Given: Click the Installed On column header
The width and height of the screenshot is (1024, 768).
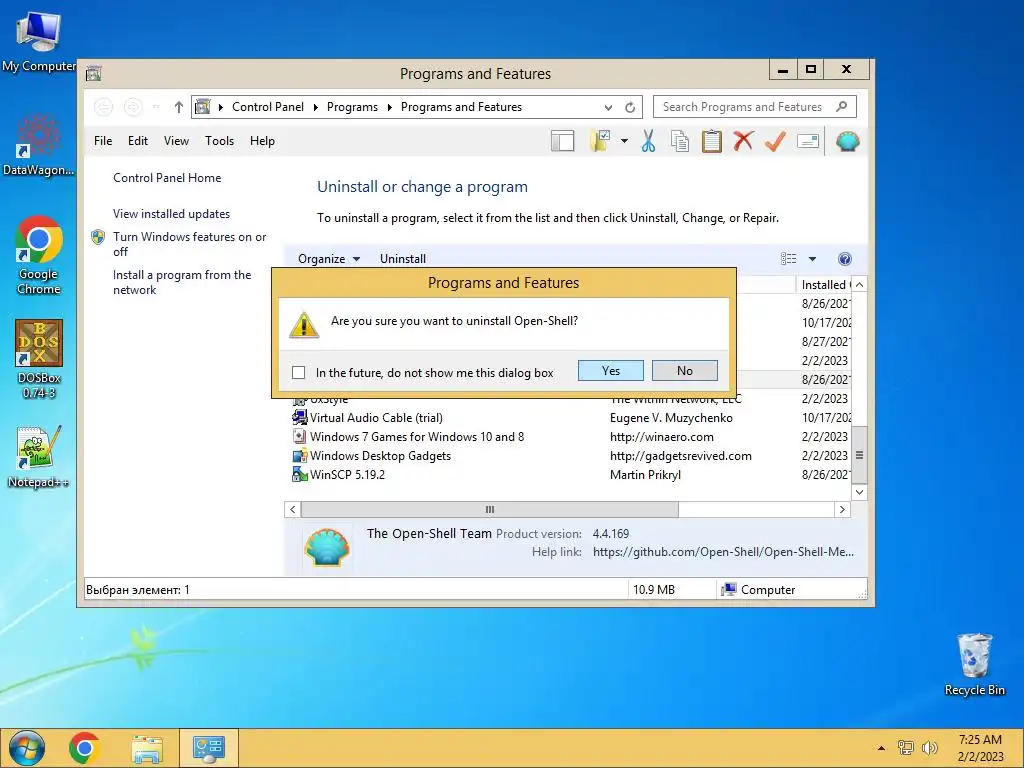Looking at the screenshot, I should (x=824, y=285).
